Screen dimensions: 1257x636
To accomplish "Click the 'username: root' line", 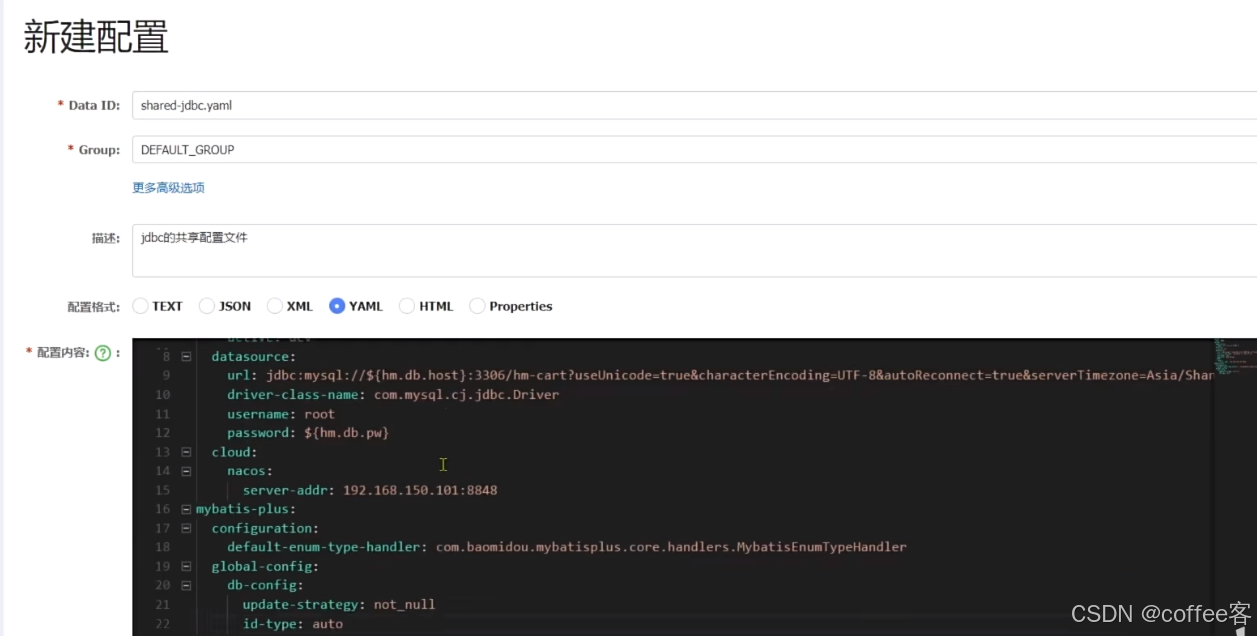I will click(281, 414).
